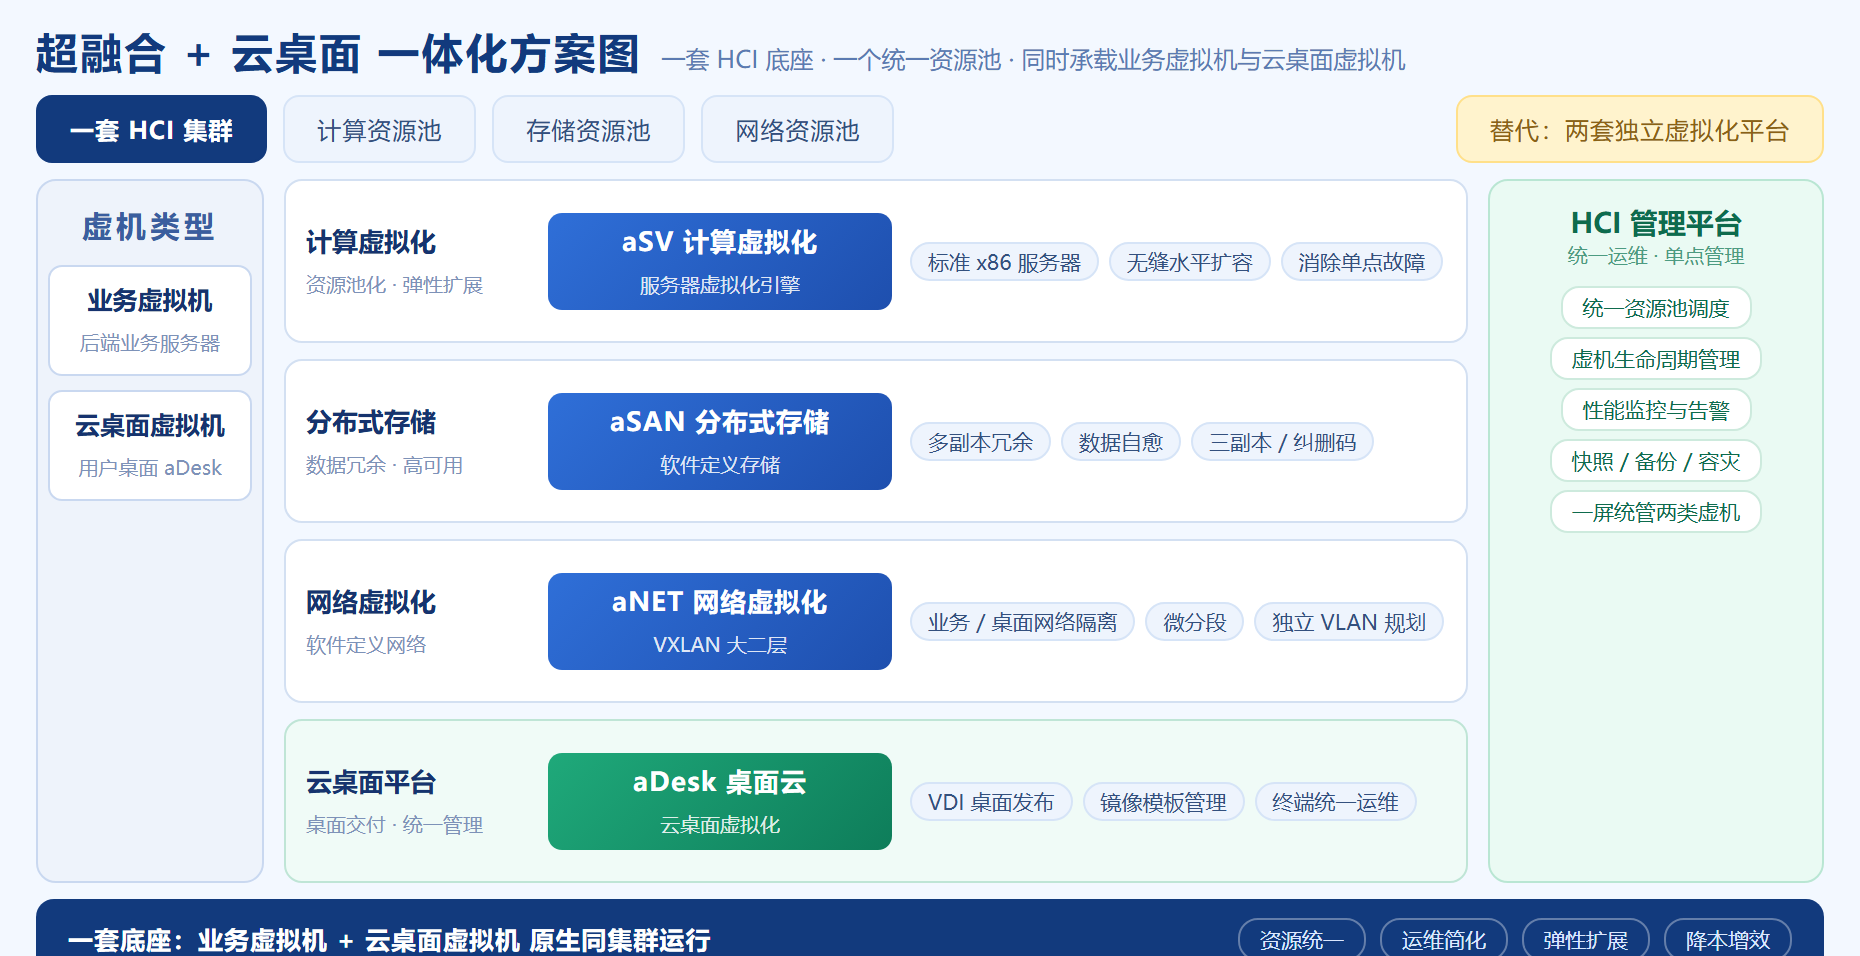Viewport: 1860px width, 956px height.
Task: Click the 分布式存储 row title
Action: (x=371, y=422)
